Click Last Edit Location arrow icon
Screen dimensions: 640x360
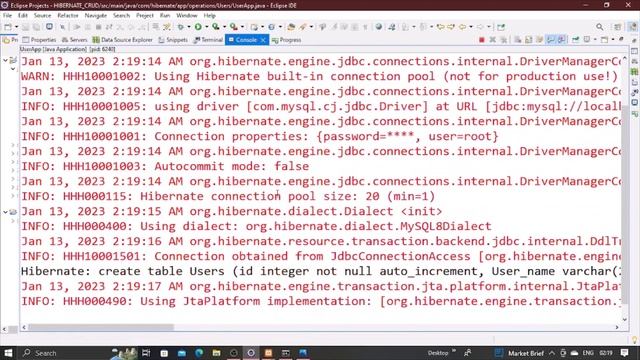click(440, 27)
